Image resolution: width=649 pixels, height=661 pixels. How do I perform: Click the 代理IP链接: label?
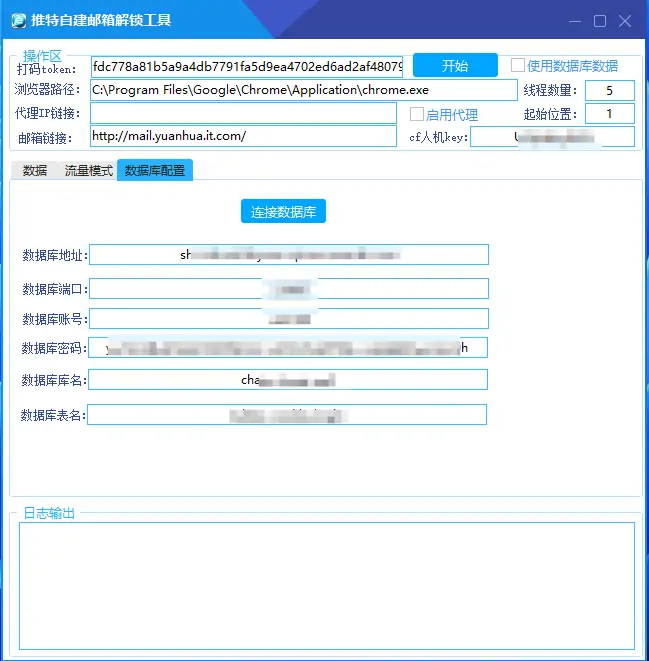pos(48,113)
